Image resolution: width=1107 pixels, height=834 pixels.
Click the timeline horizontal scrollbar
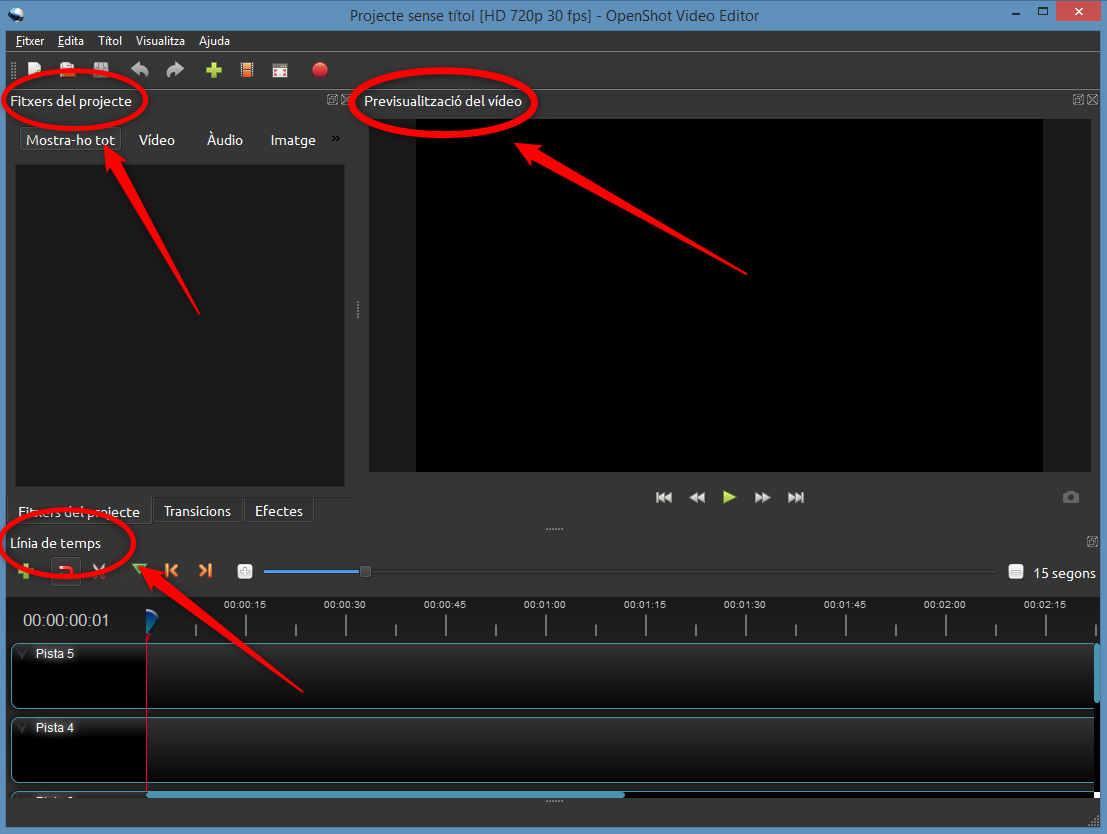[x=385, y=794]
